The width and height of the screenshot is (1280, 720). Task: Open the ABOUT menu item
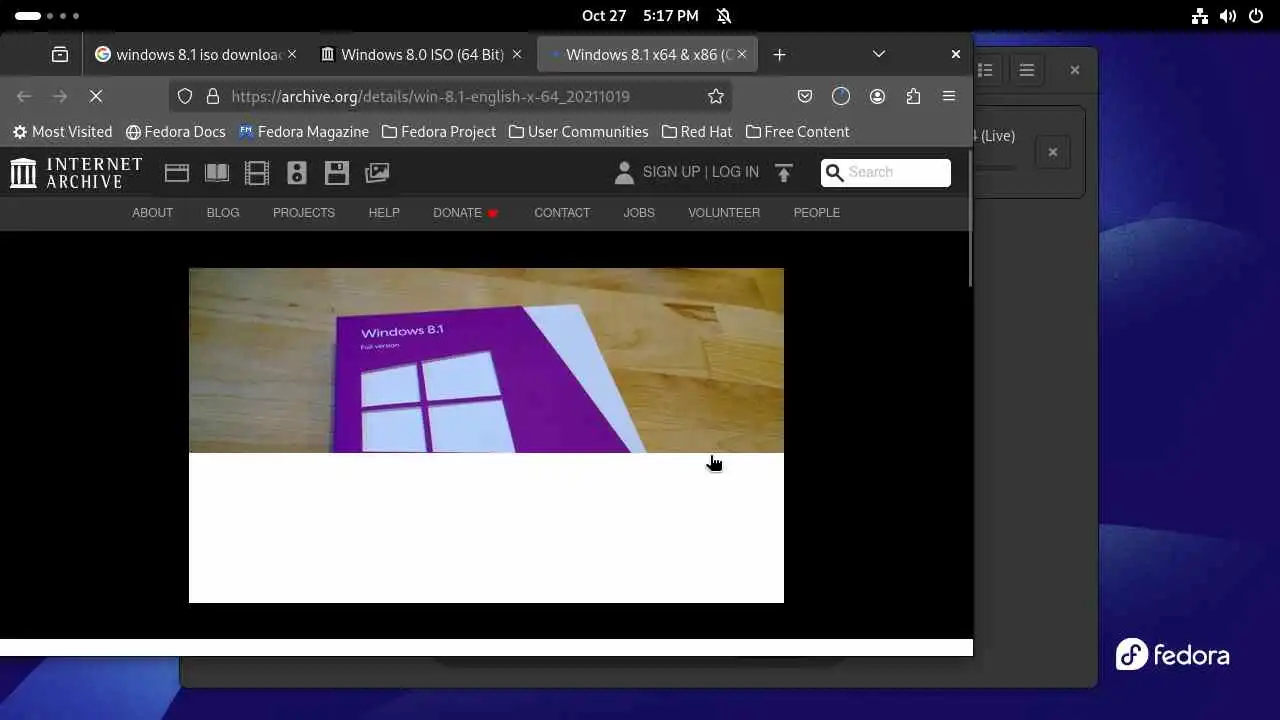point(152,213)
